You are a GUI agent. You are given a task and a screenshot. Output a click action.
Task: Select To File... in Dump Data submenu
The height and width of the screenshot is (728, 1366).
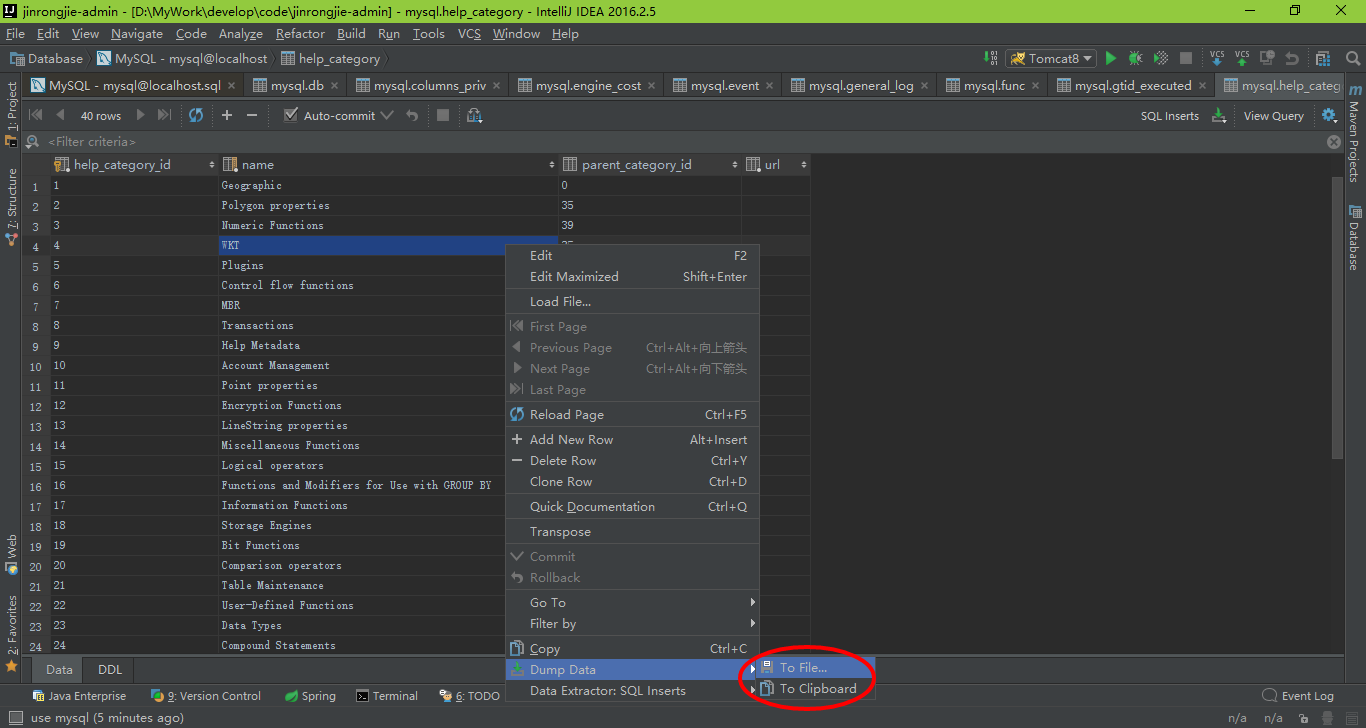coord(803,668)
